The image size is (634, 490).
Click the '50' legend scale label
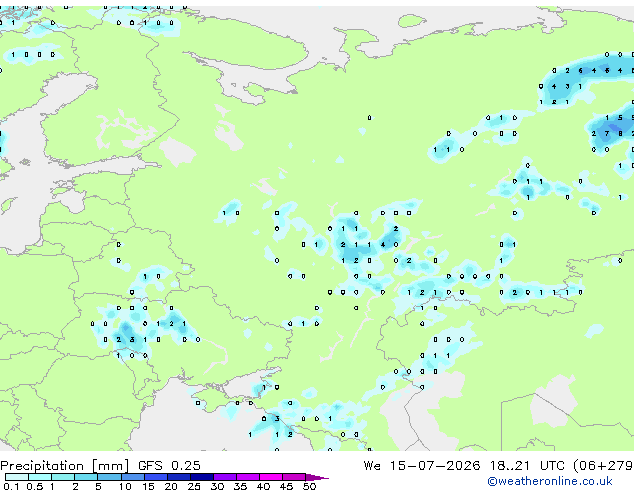pos(309,486)
